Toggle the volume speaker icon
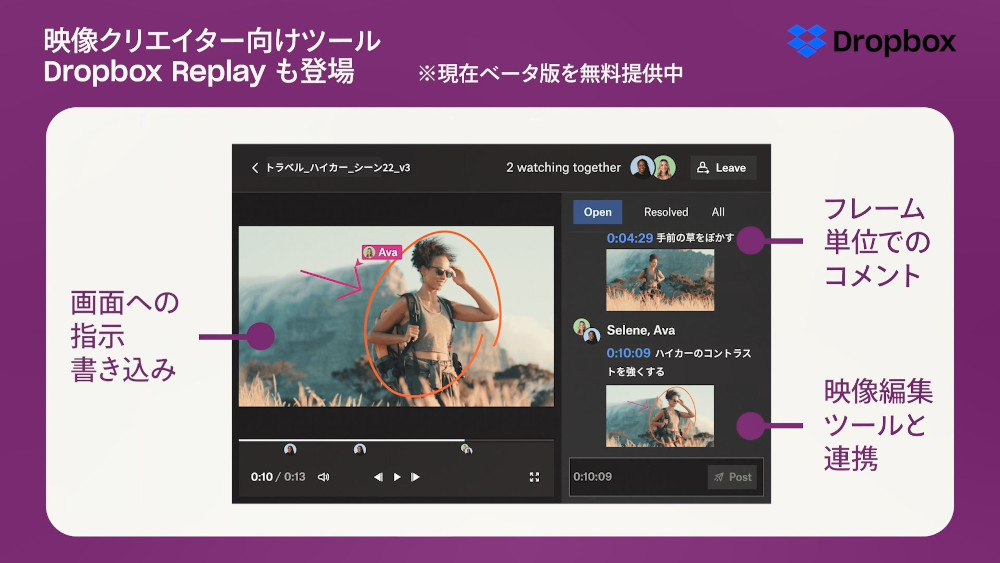This screenshot has width=1000, height=563. [x=323, y=477]
